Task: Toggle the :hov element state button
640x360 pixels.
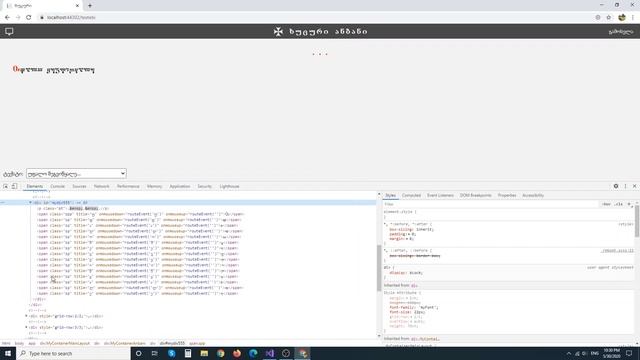Action: coord(607,204)
